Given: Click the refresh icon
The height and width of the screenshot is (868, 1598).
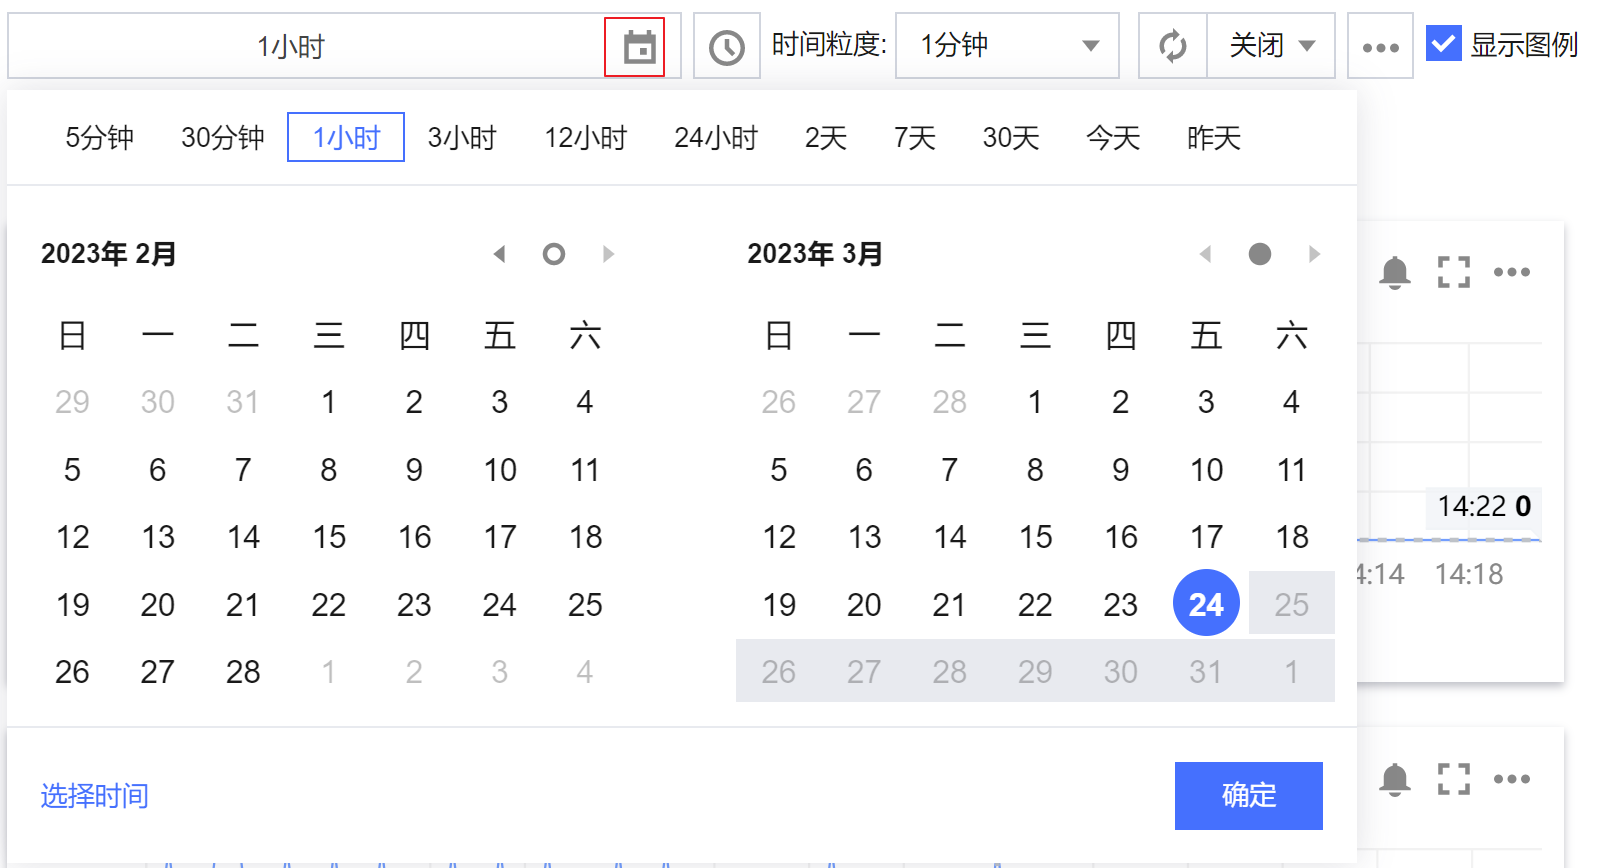Looking at the screenshot, I should coord(1173,46).
